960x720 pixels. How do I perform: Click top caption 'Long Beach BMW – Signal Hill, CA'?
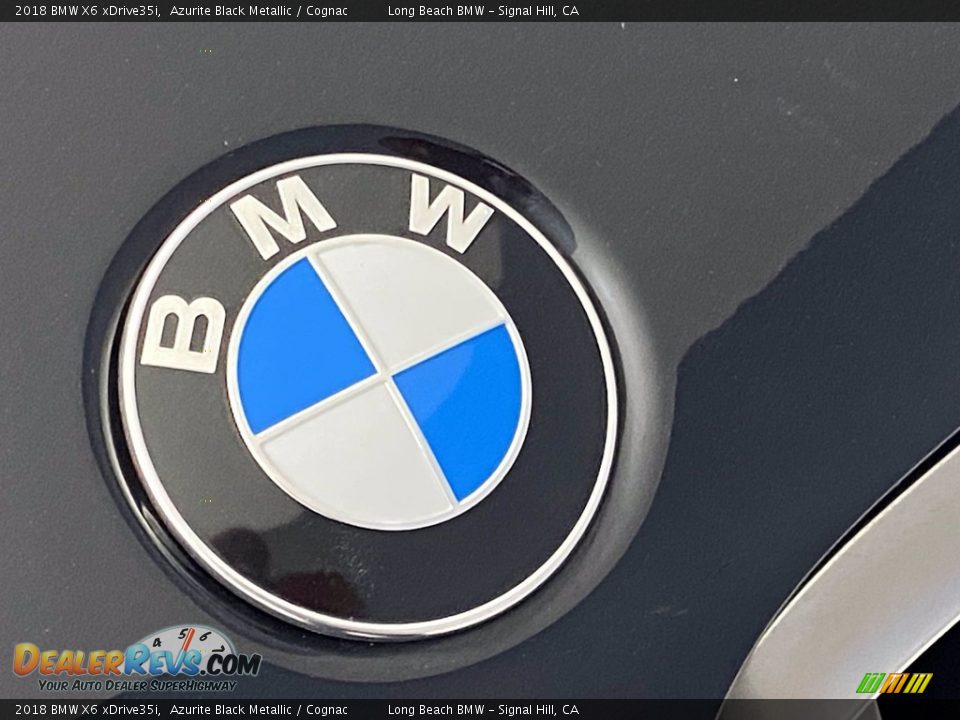tap(483, 10)
